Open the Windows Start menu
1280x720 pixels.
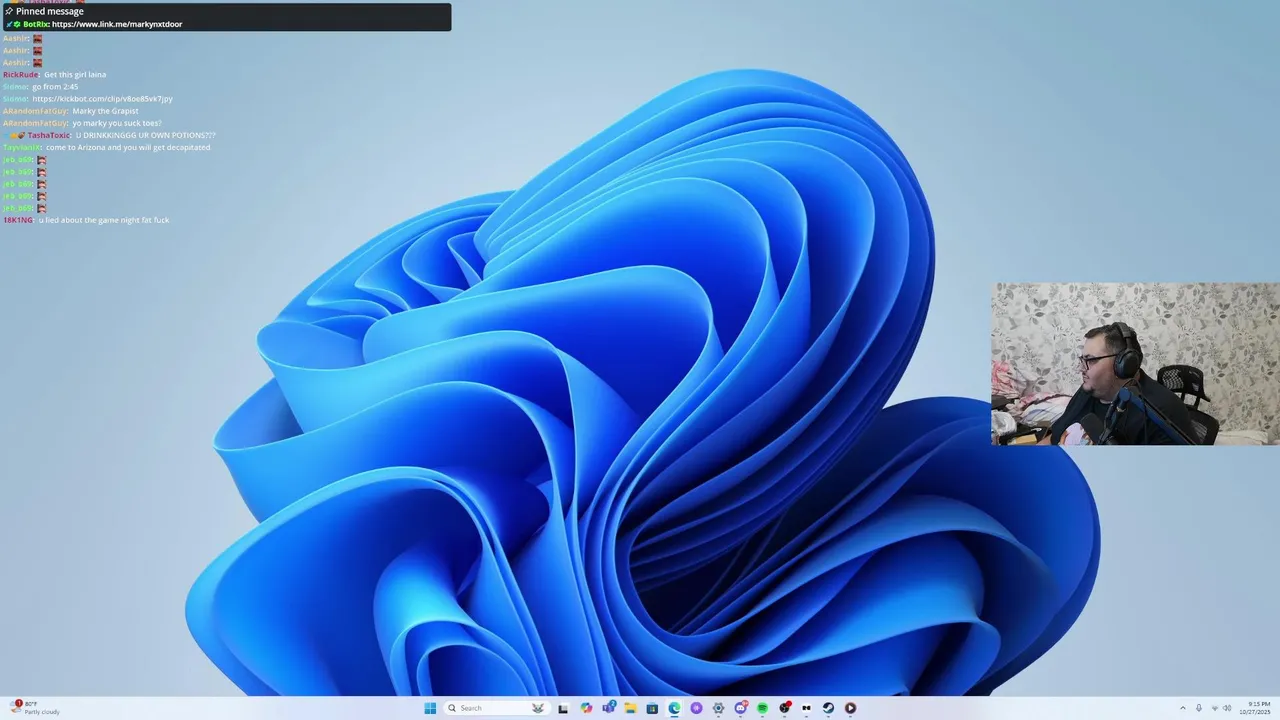[430, 708]
